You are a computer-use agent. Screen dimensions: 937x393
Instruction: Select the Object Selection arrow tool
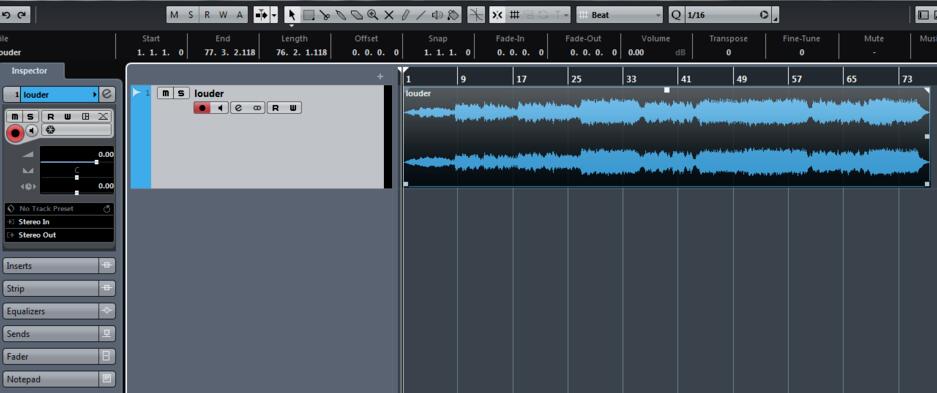click(292, 15)
